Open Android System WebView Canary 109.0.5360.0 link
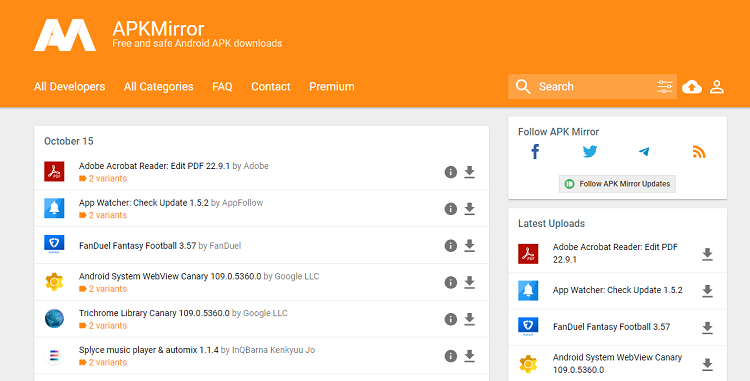Image resolution: width=750 pixels, height=381 pixels. click(x=170, y=276)
